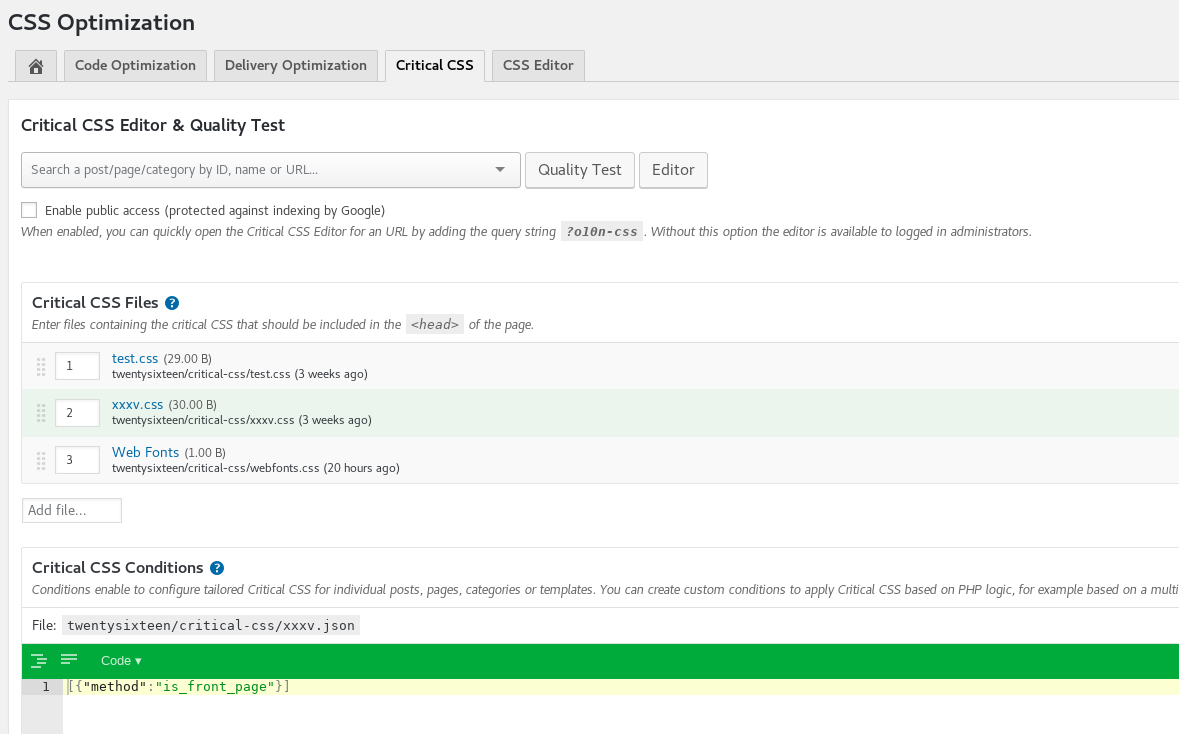Open the test.css file link

[x=135, y=358]
